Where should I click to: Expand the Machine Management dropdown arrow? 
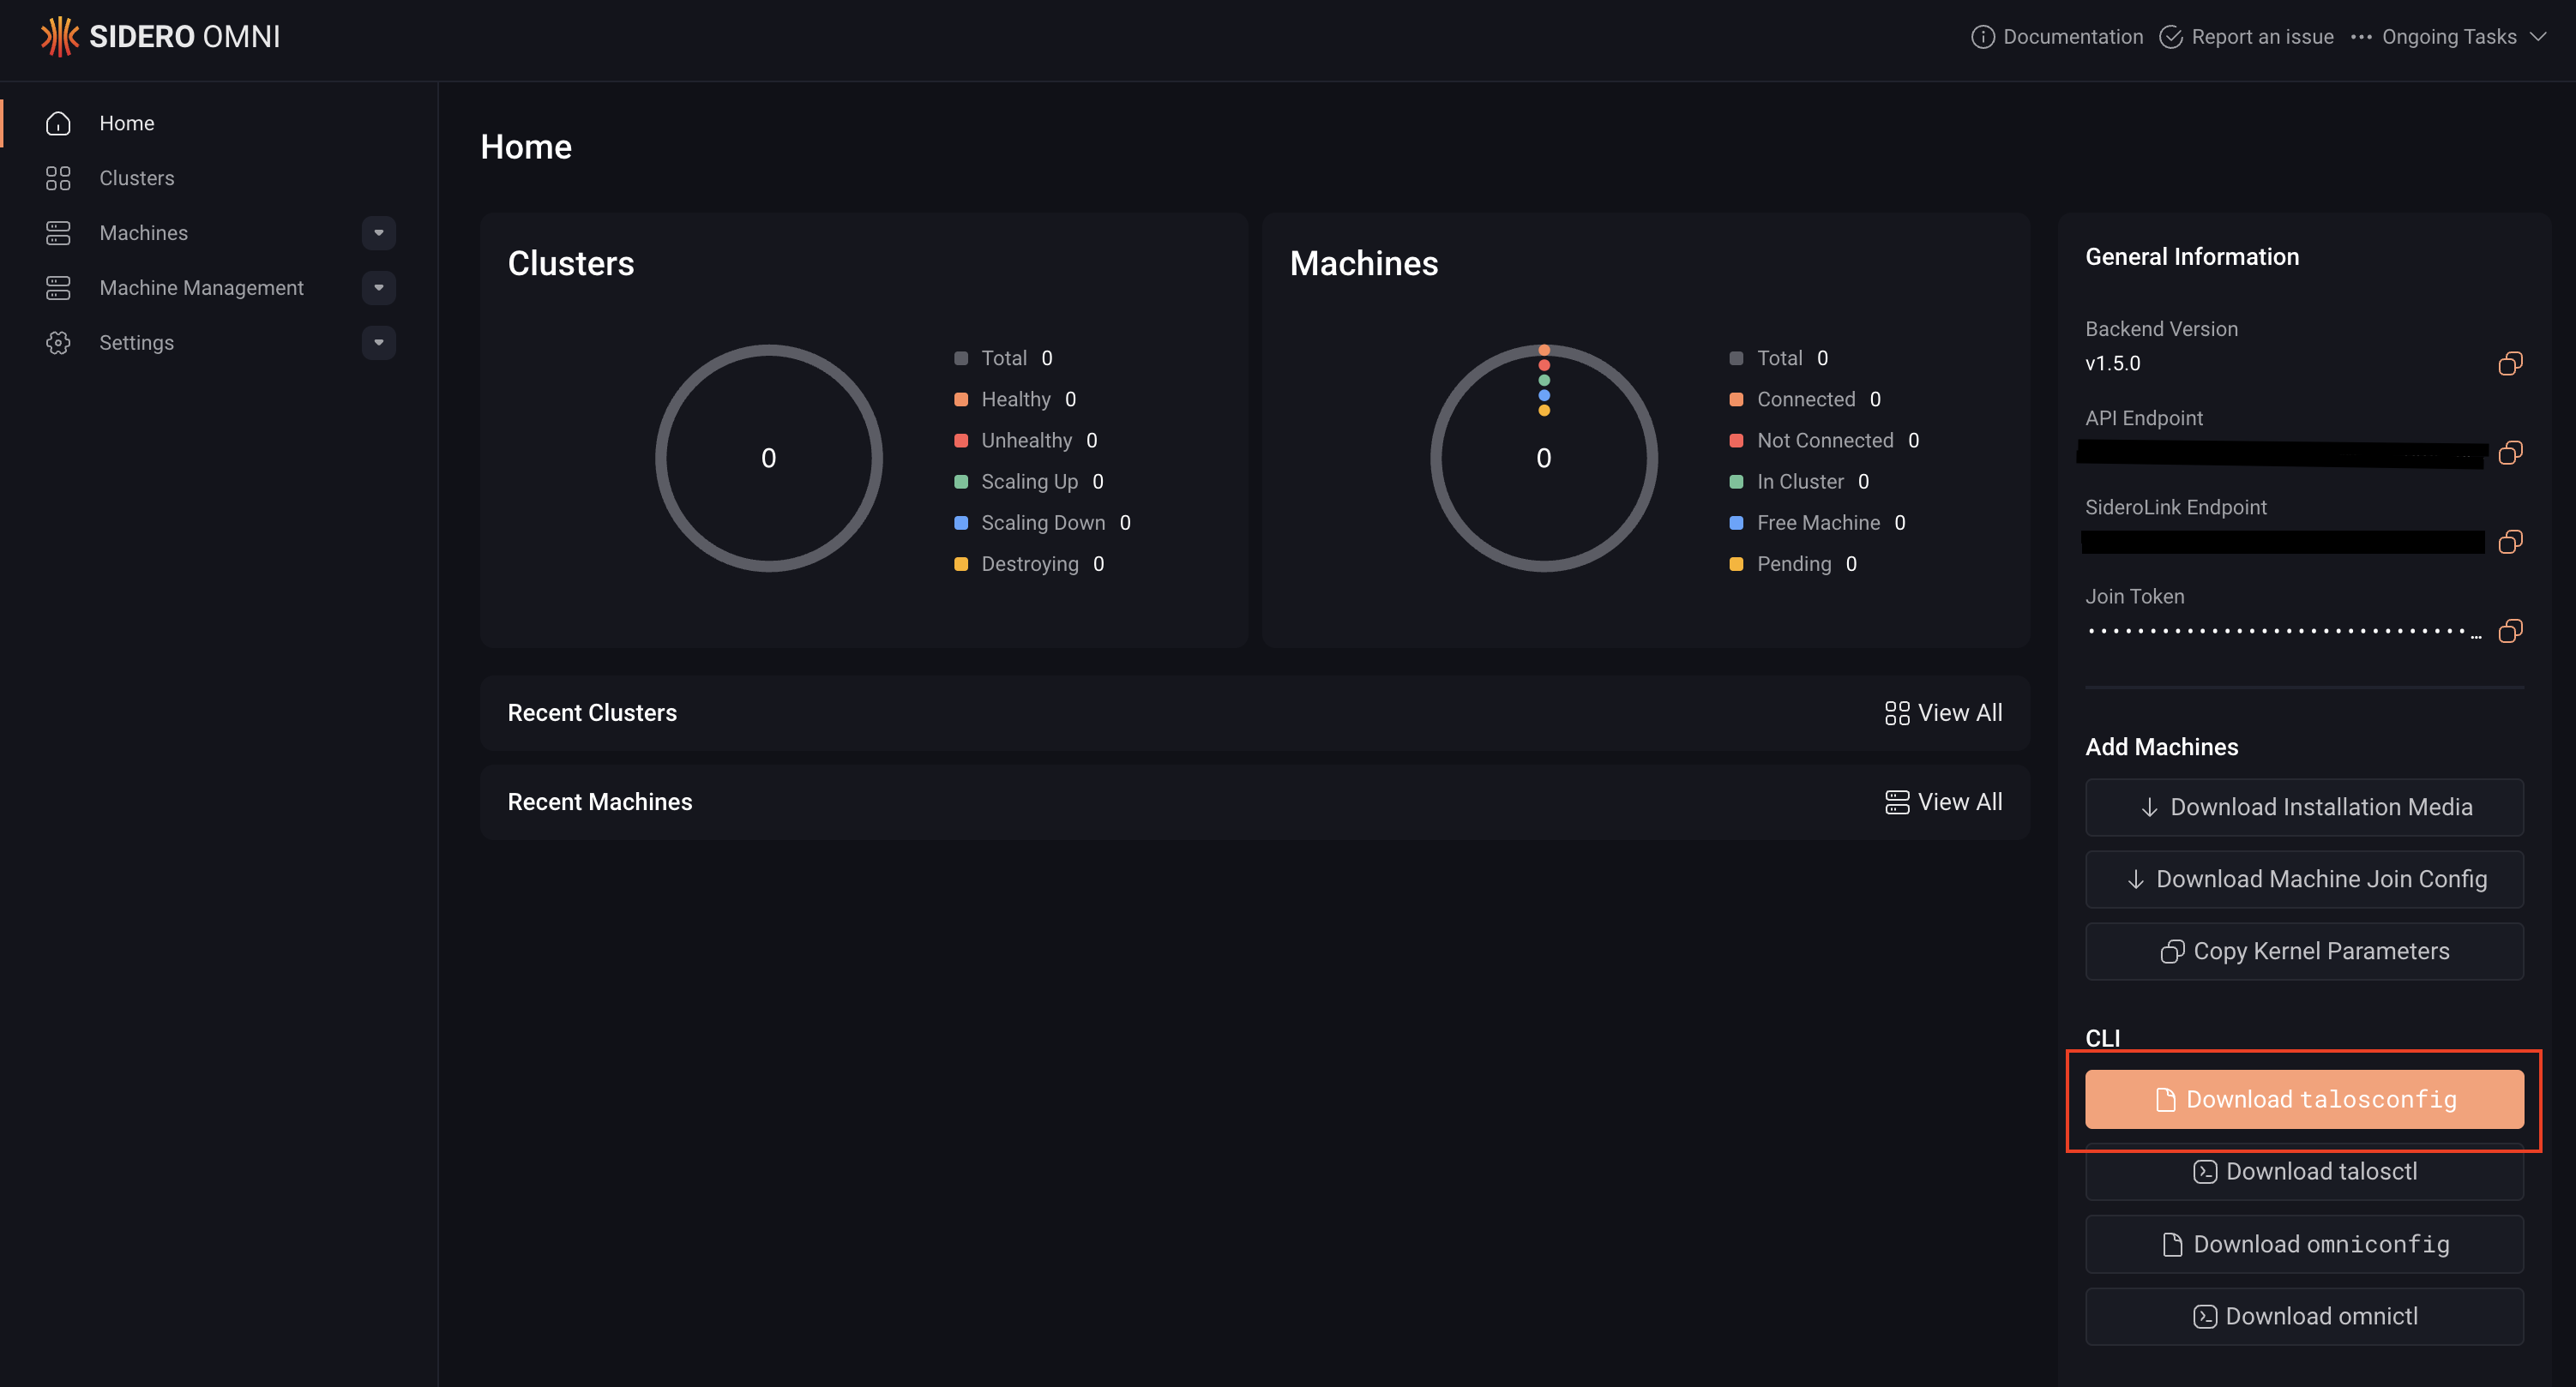(x=378, y=287)
